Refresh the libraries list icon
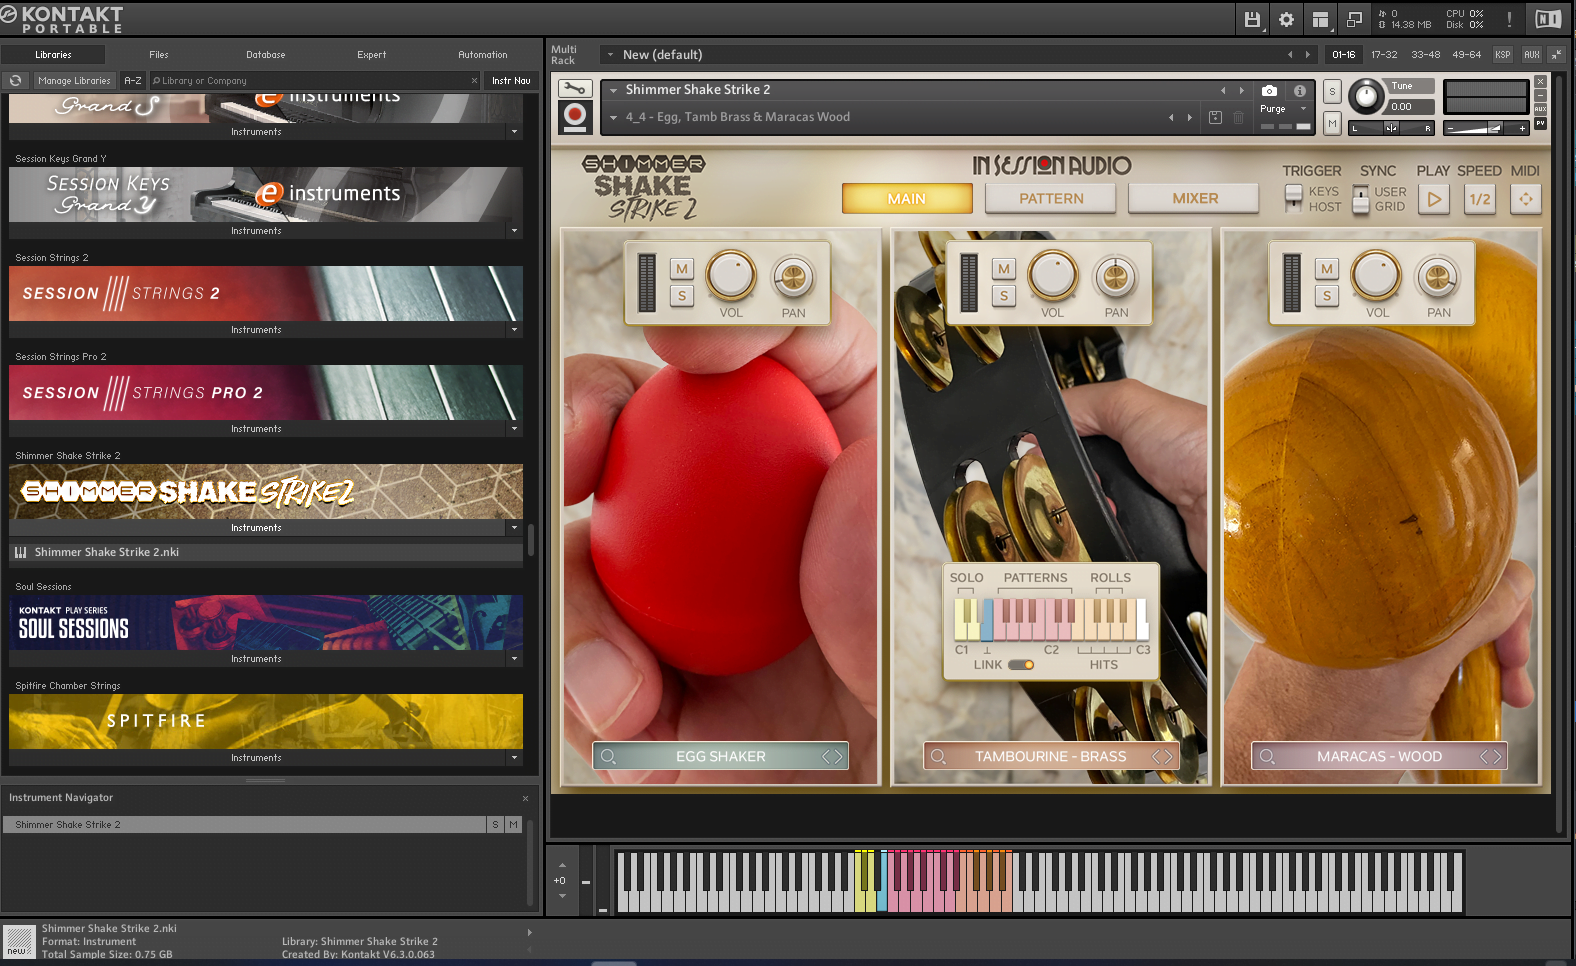Viewport: 1576px width, 966px height. tap(15, 81)
